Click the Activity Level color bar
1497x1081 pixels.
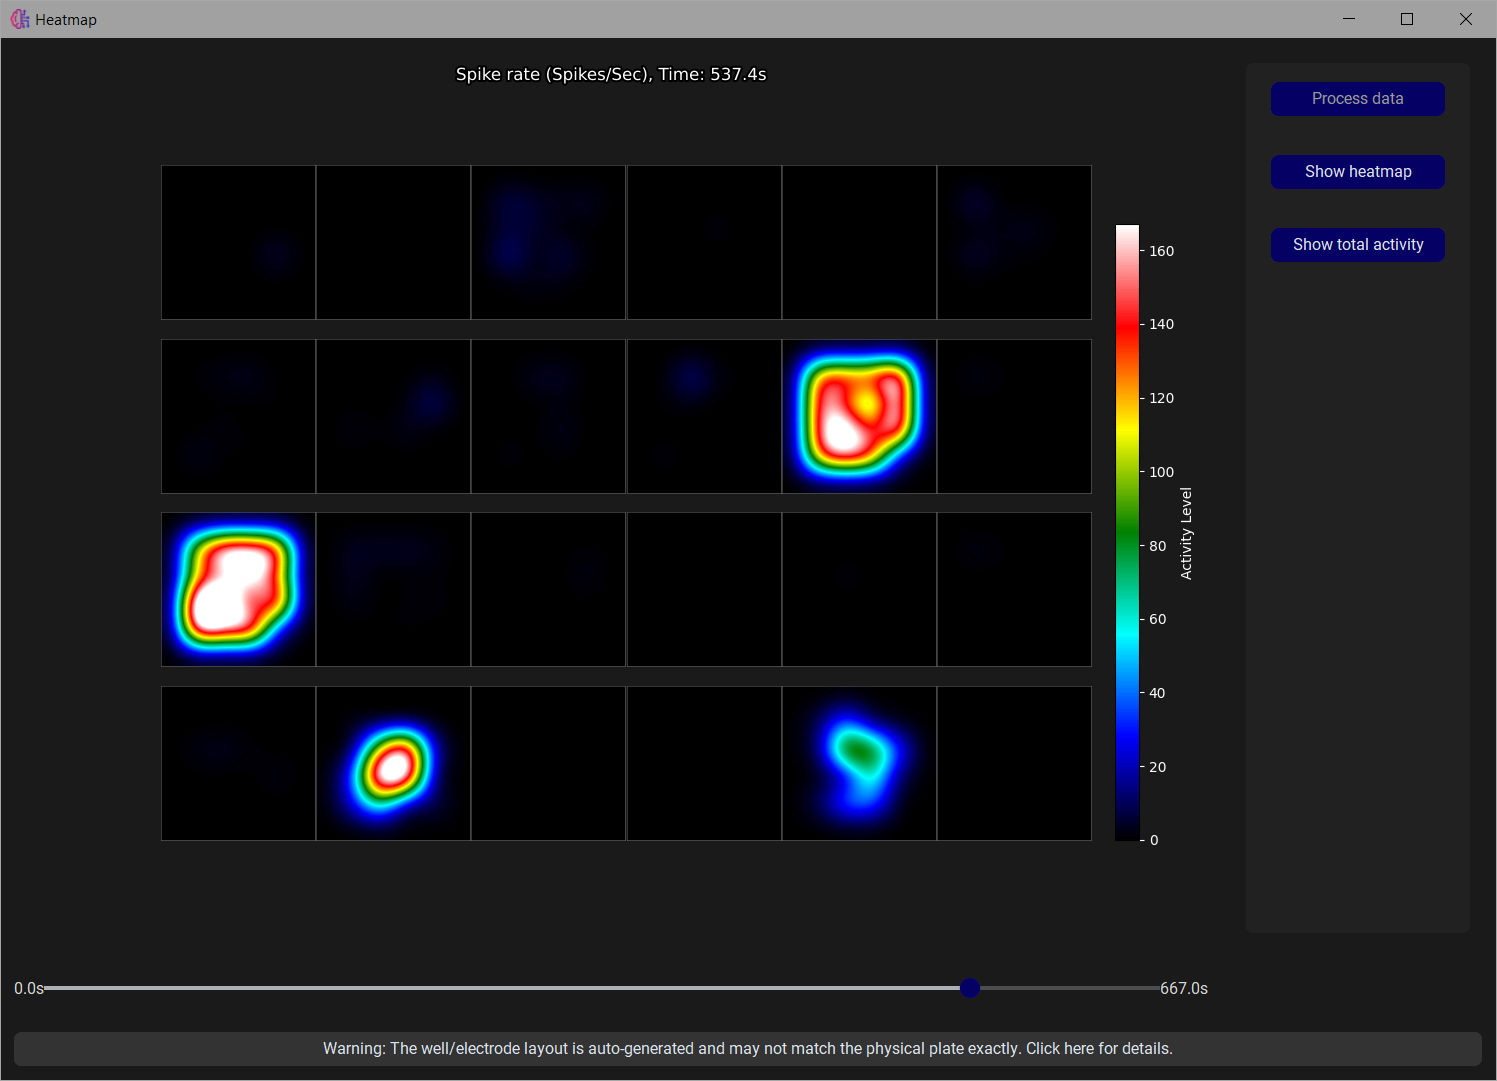pyautogui.click(x=1127, y=533)
